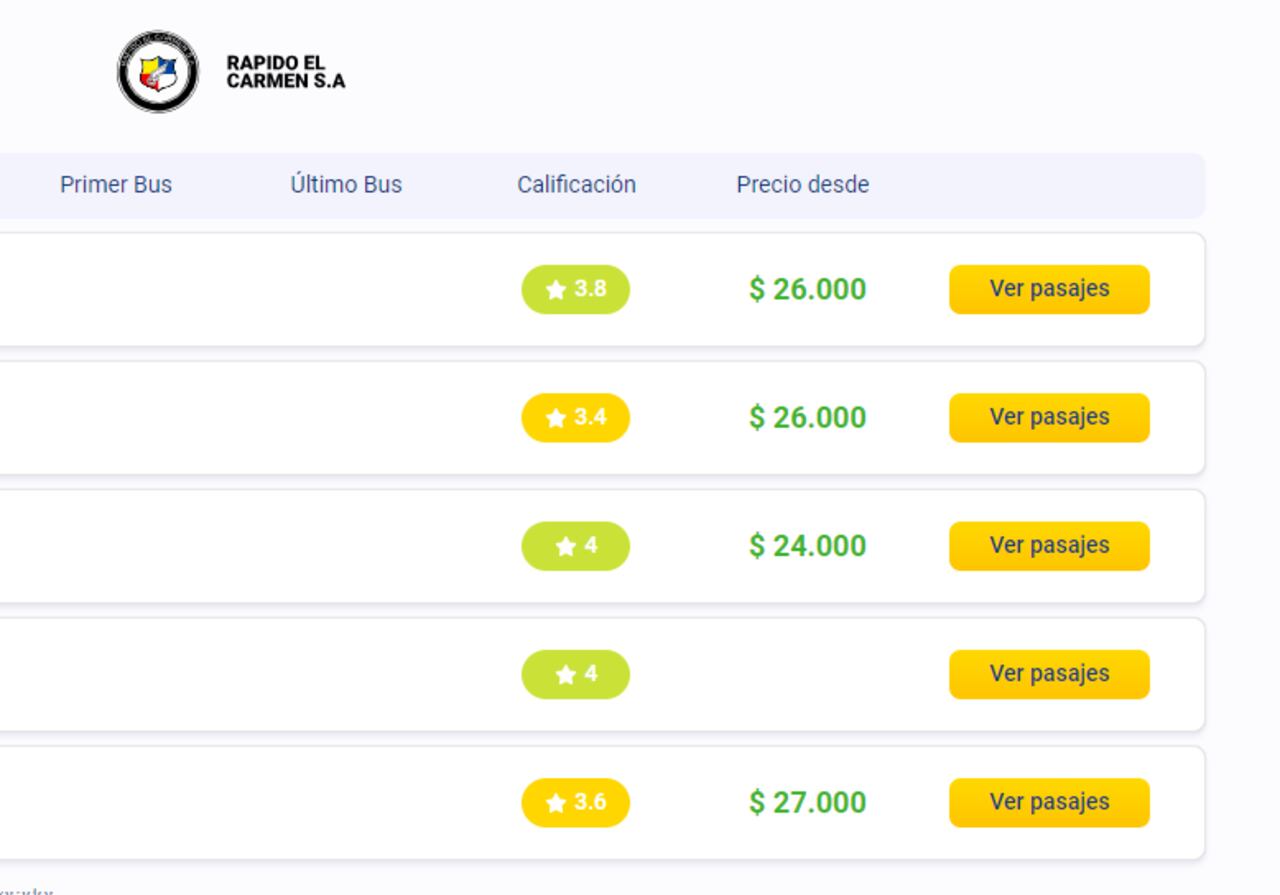Select the Último Bus column header

pyautogui.click(x=346, y=185)
